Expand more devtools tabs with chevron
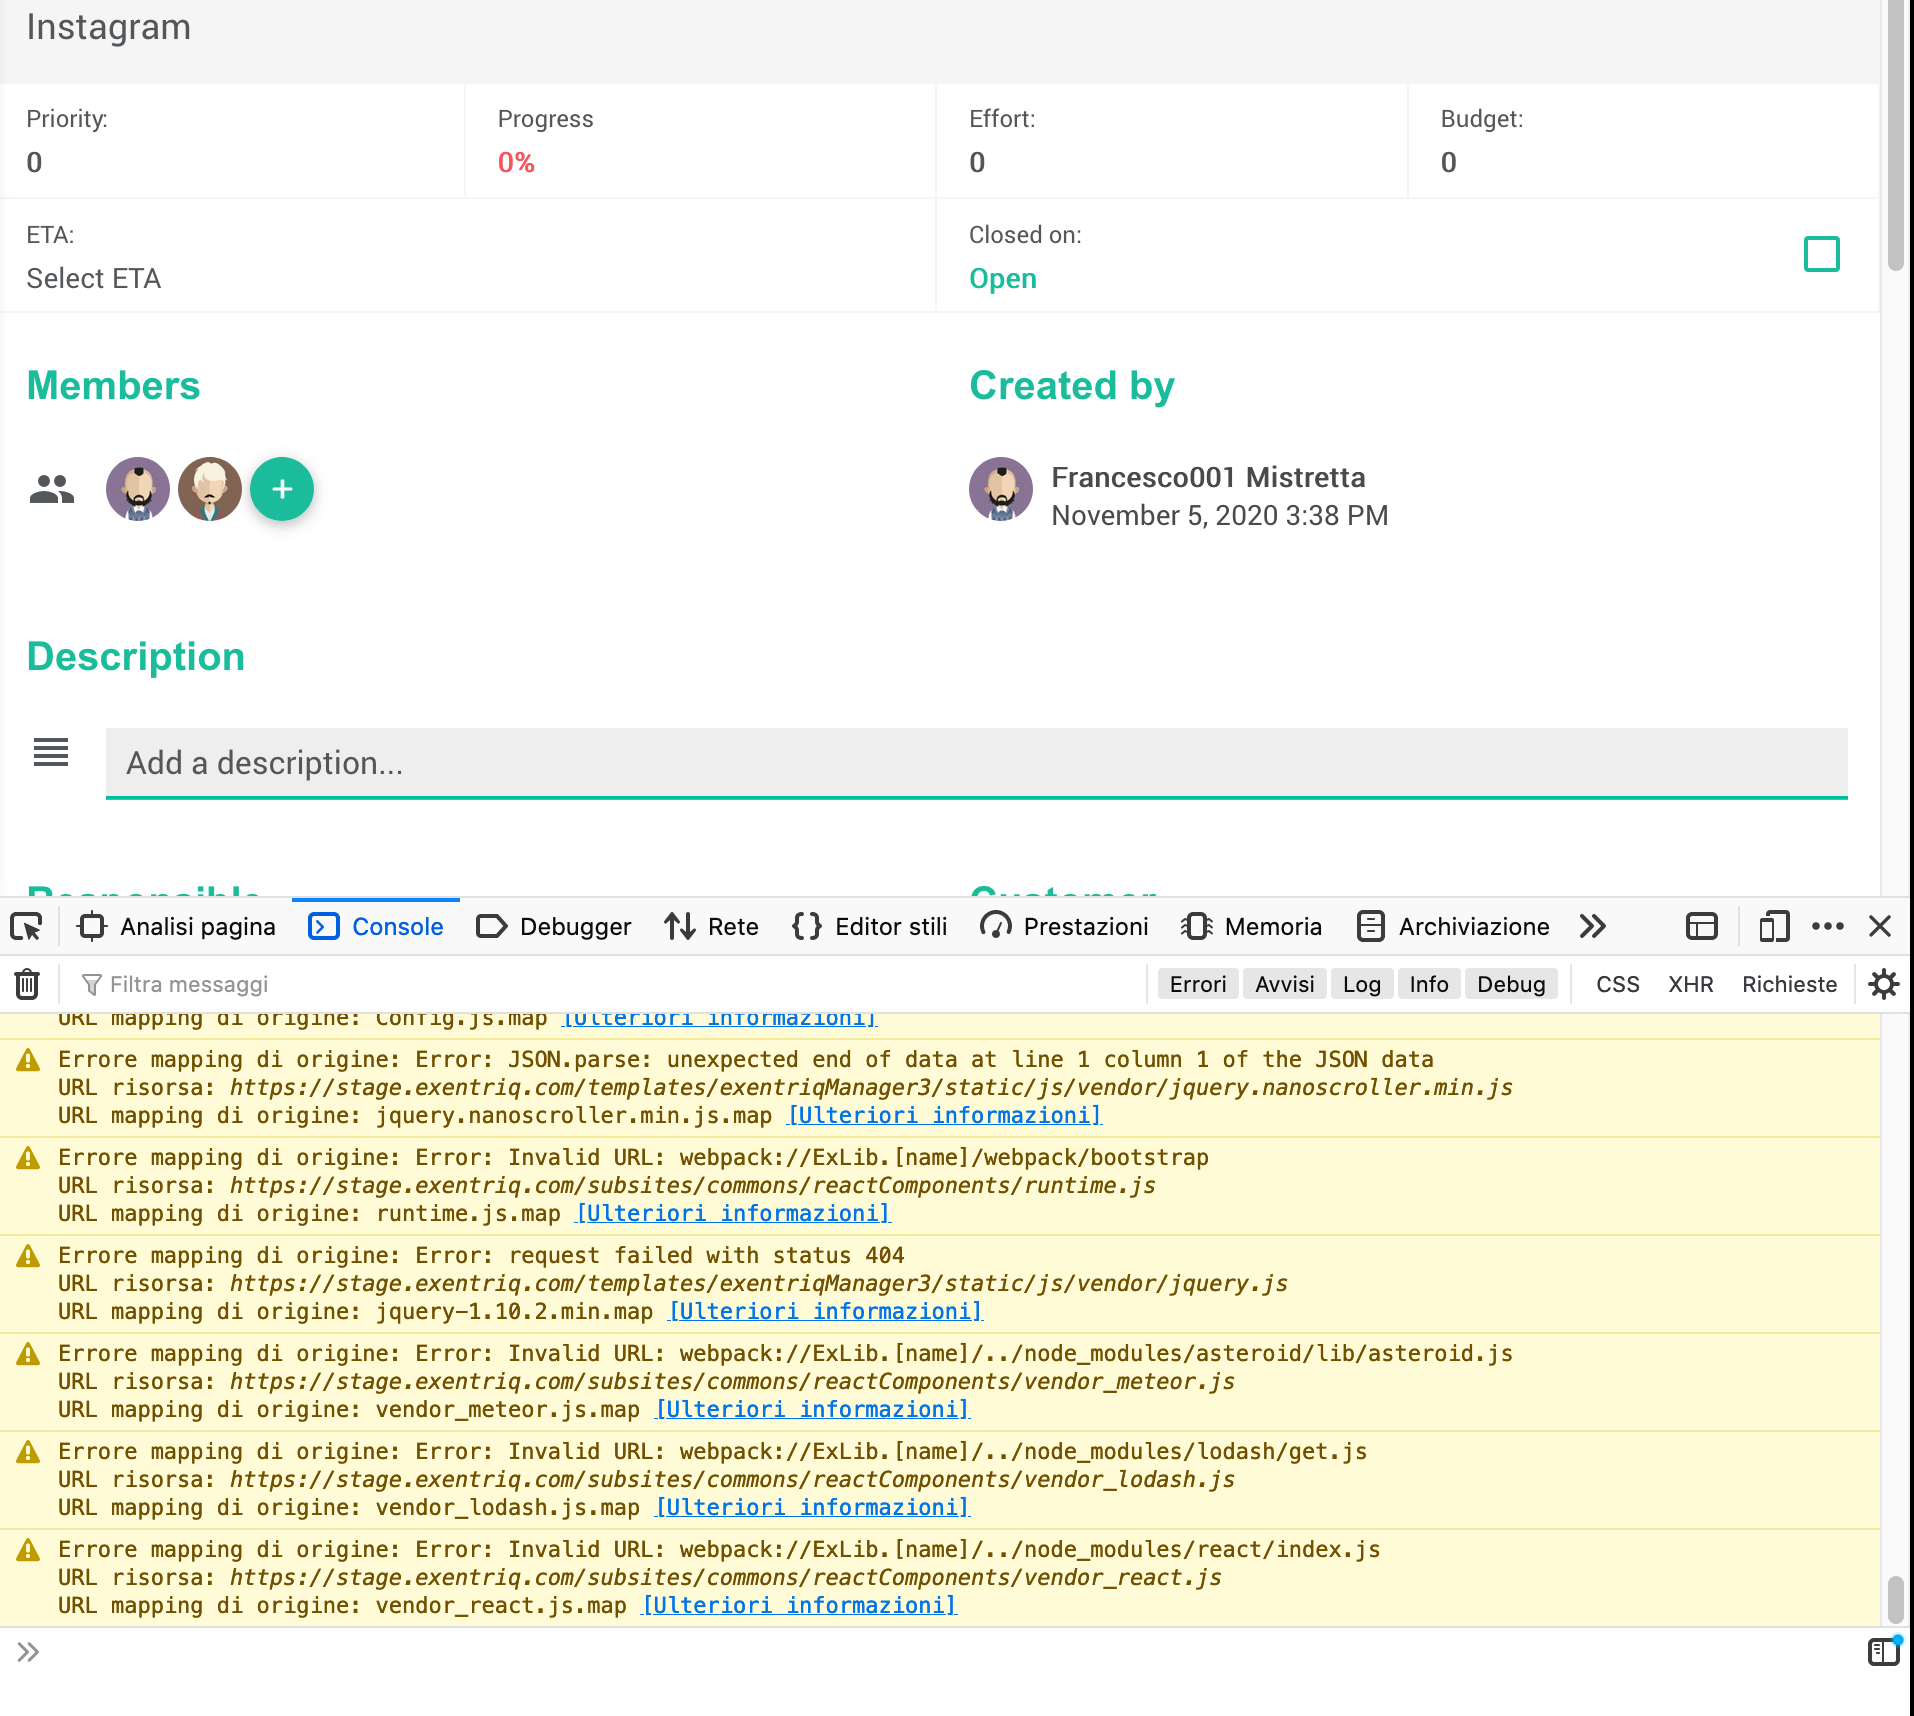 pyautogui.click(x=1593, y=927)
